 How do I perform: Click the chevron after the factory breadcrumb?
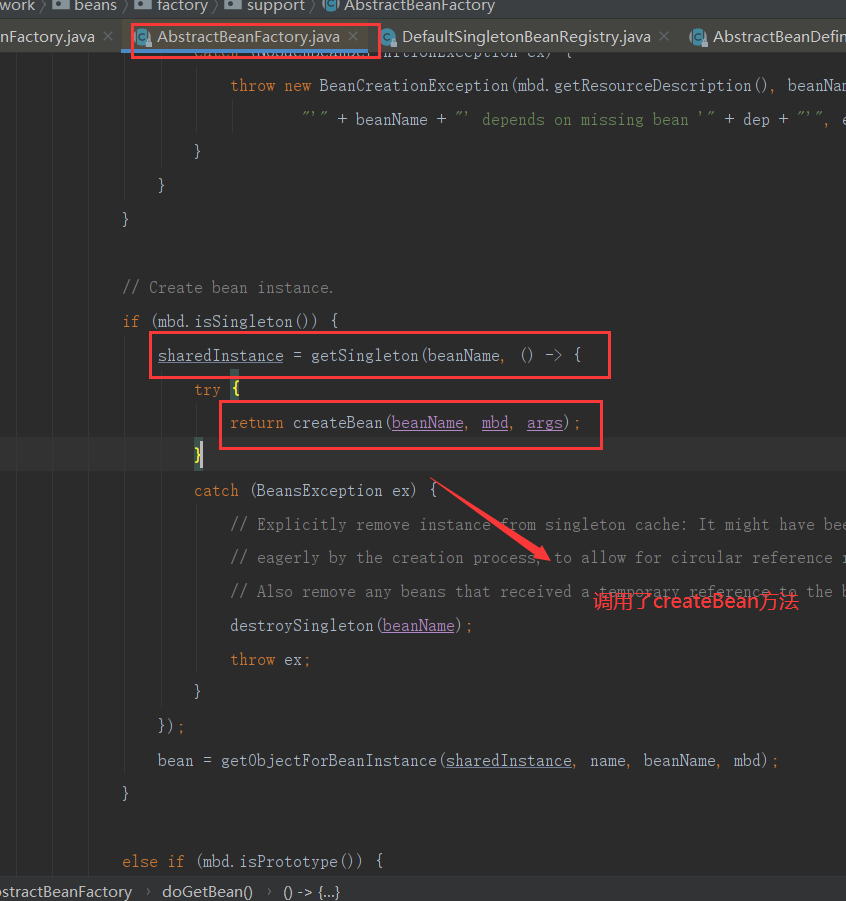[x=213, y=7]
